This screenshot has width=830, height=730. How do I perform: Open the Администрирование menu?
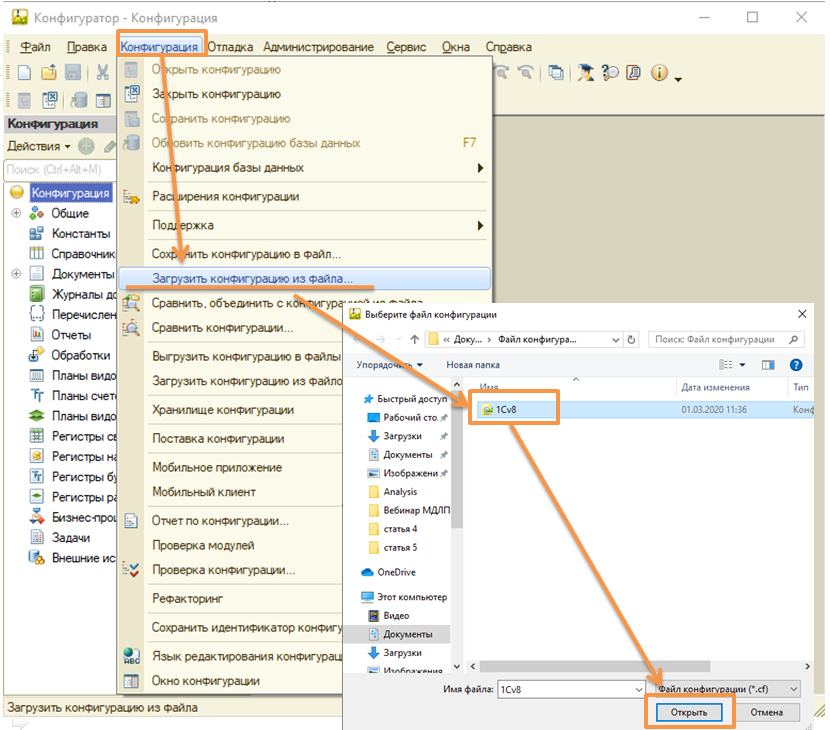(318, 47)
